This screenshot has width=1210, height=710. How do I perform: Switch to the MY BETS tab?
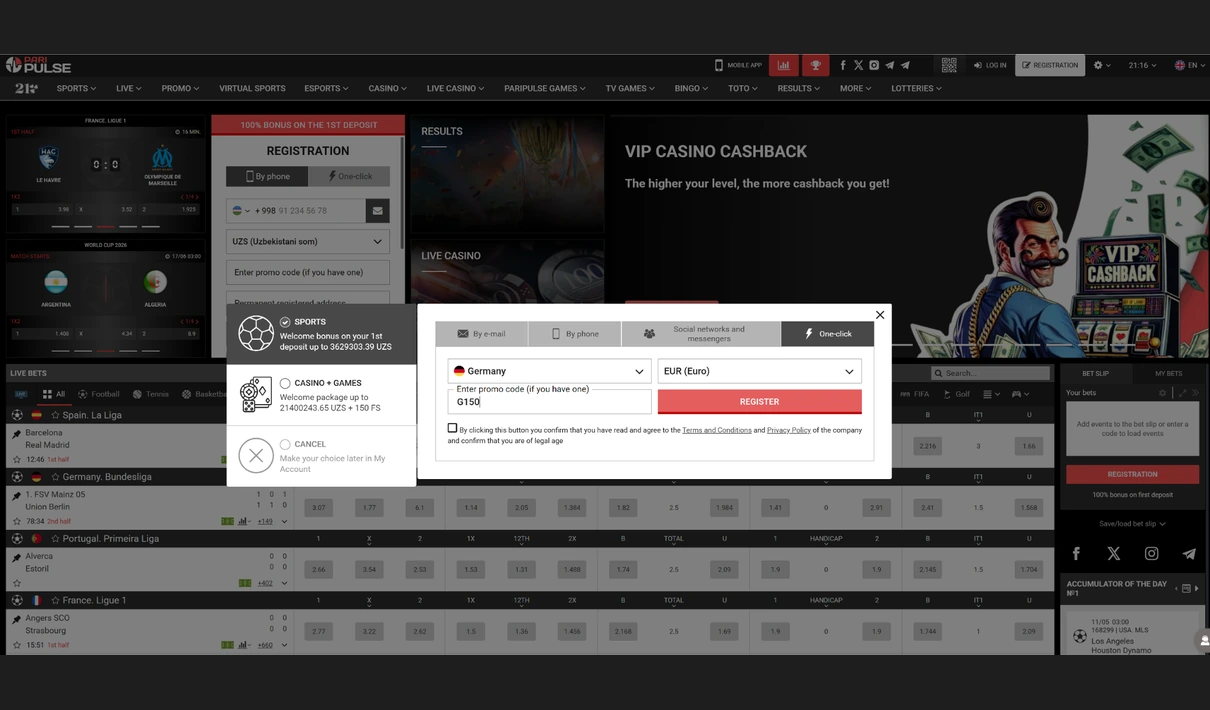1168,373
